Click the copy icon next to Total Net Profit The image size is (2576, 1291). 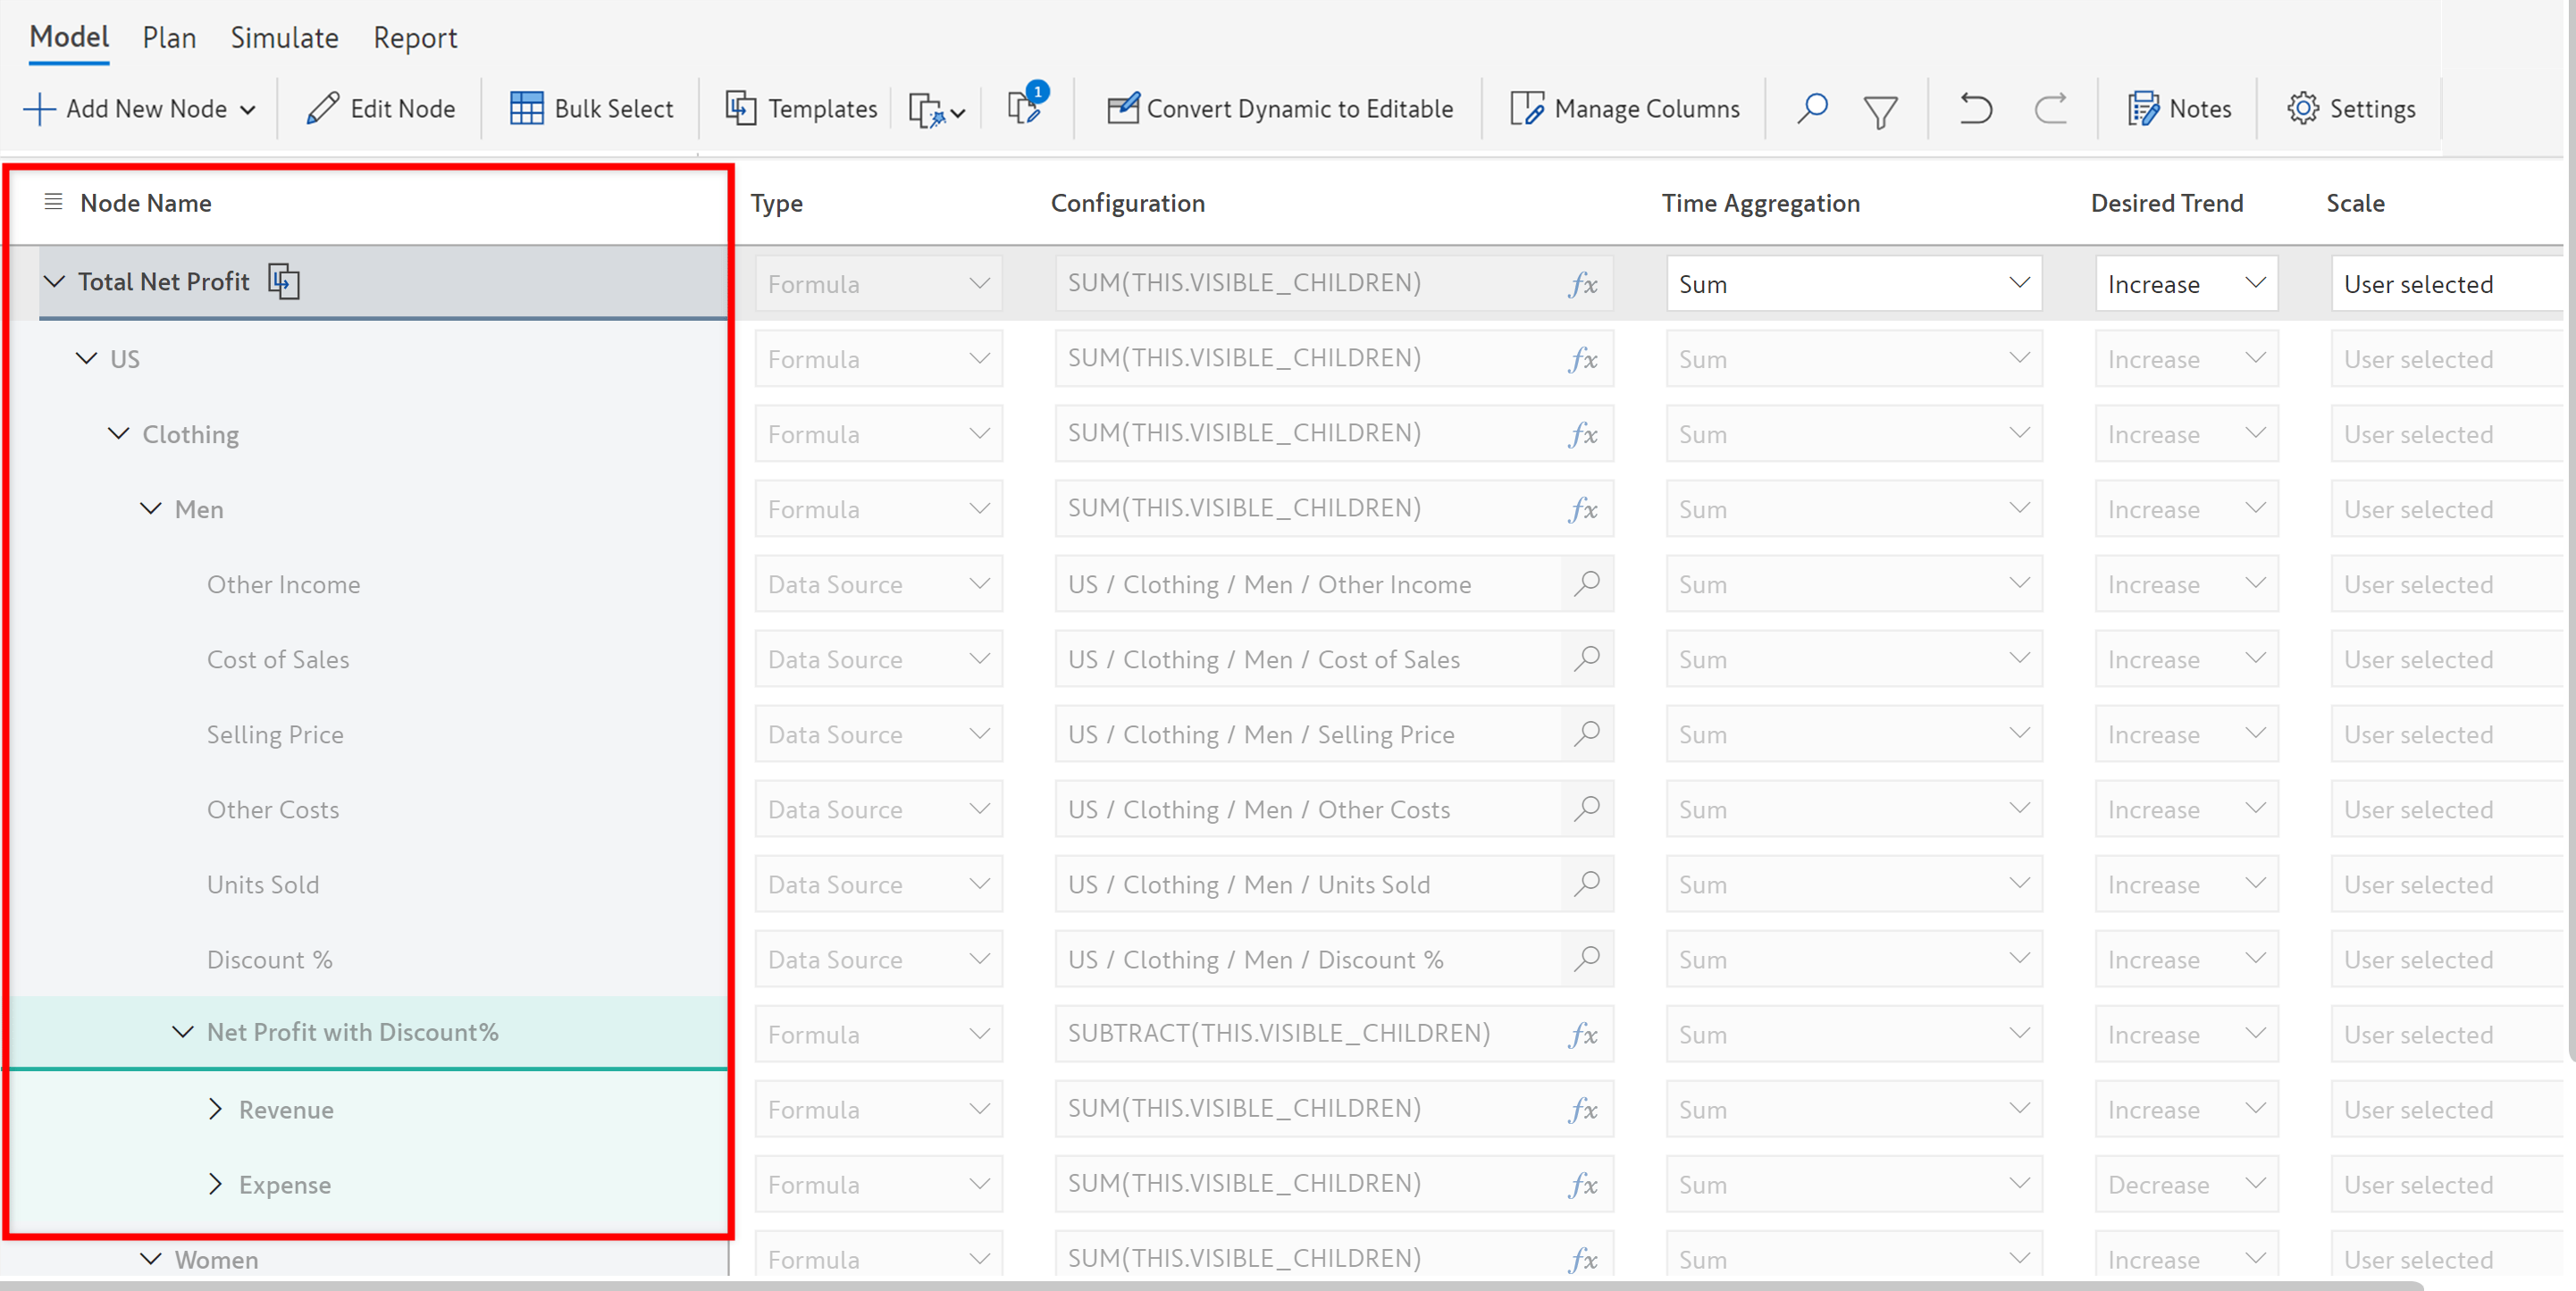(x=284, y=282)
